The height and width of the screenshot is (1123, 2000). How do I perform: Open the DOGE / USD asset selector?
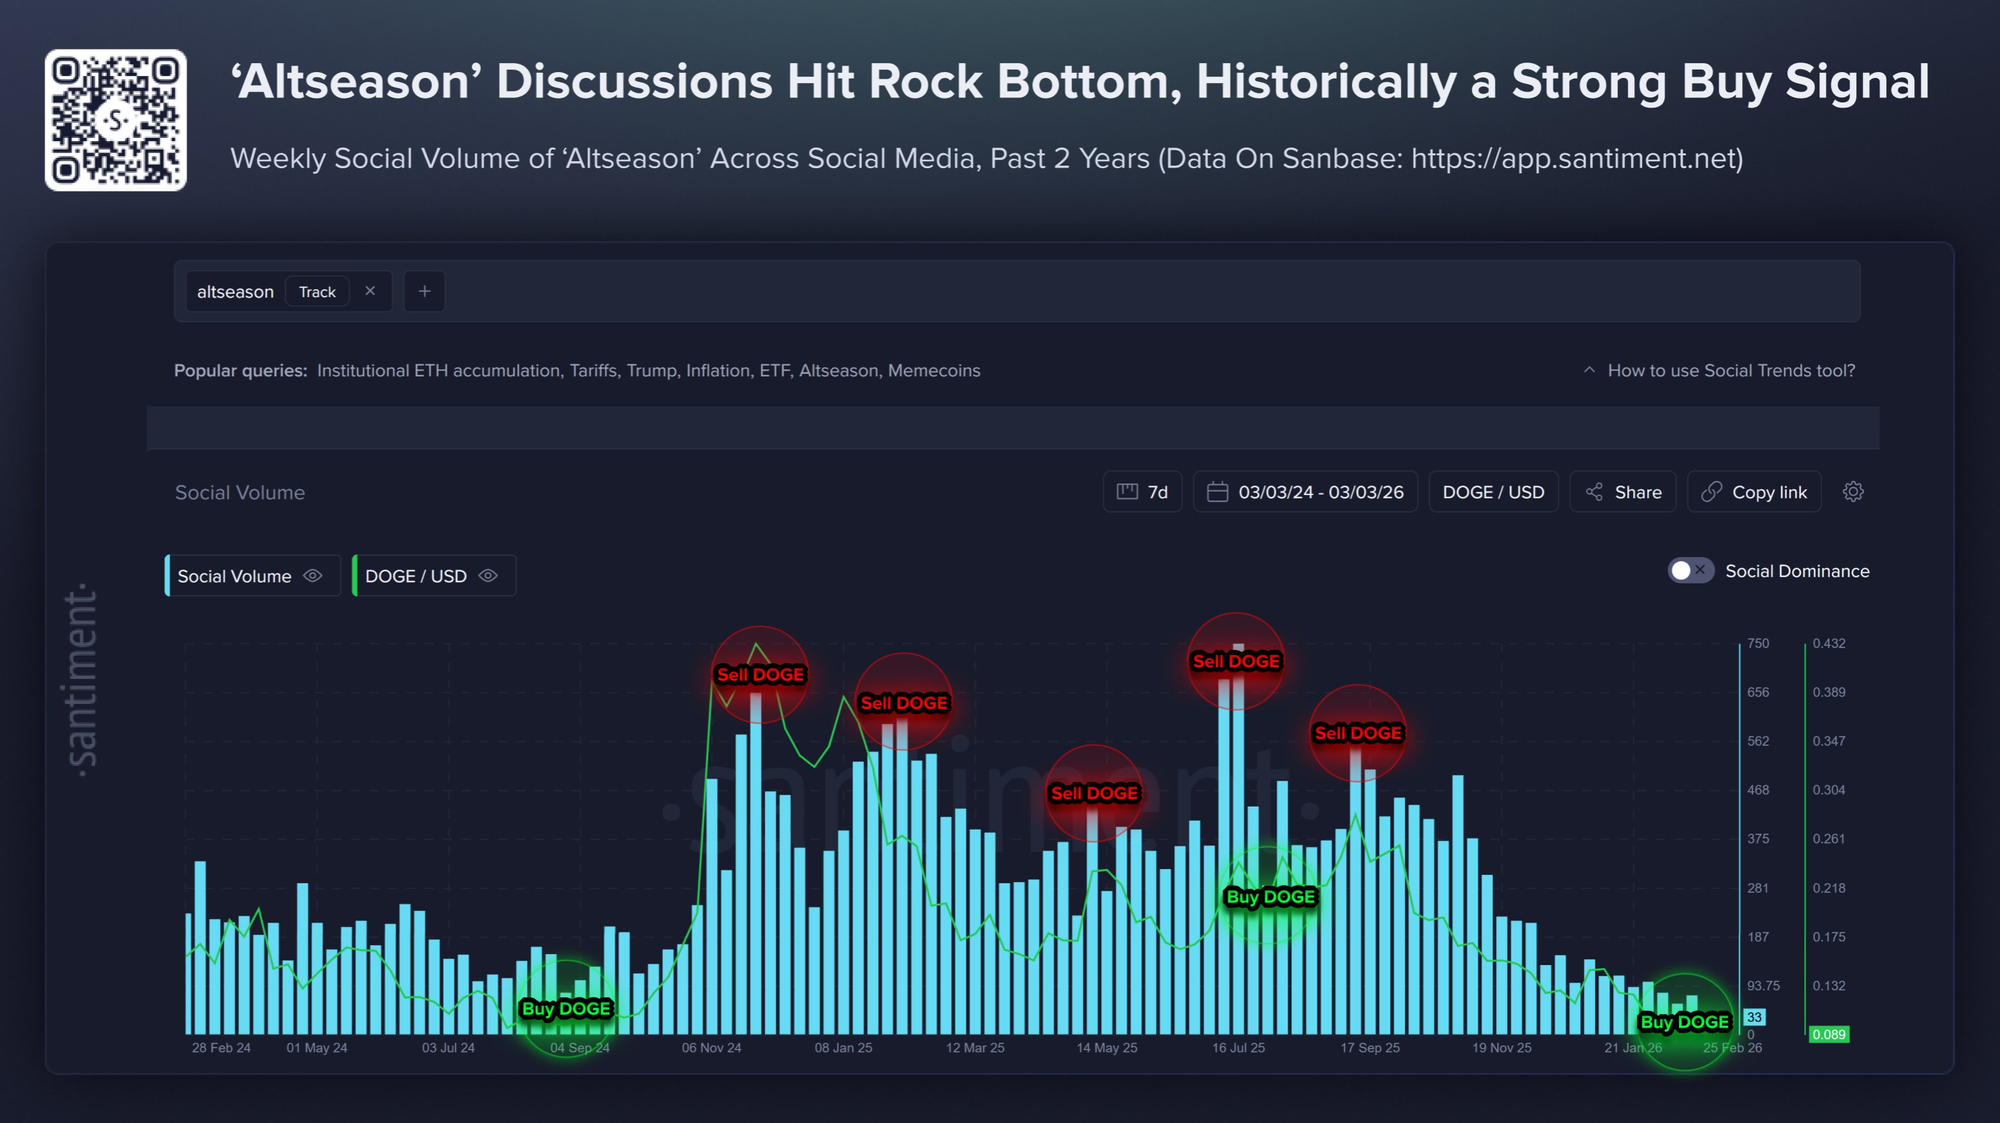[x=1493, y=491]
